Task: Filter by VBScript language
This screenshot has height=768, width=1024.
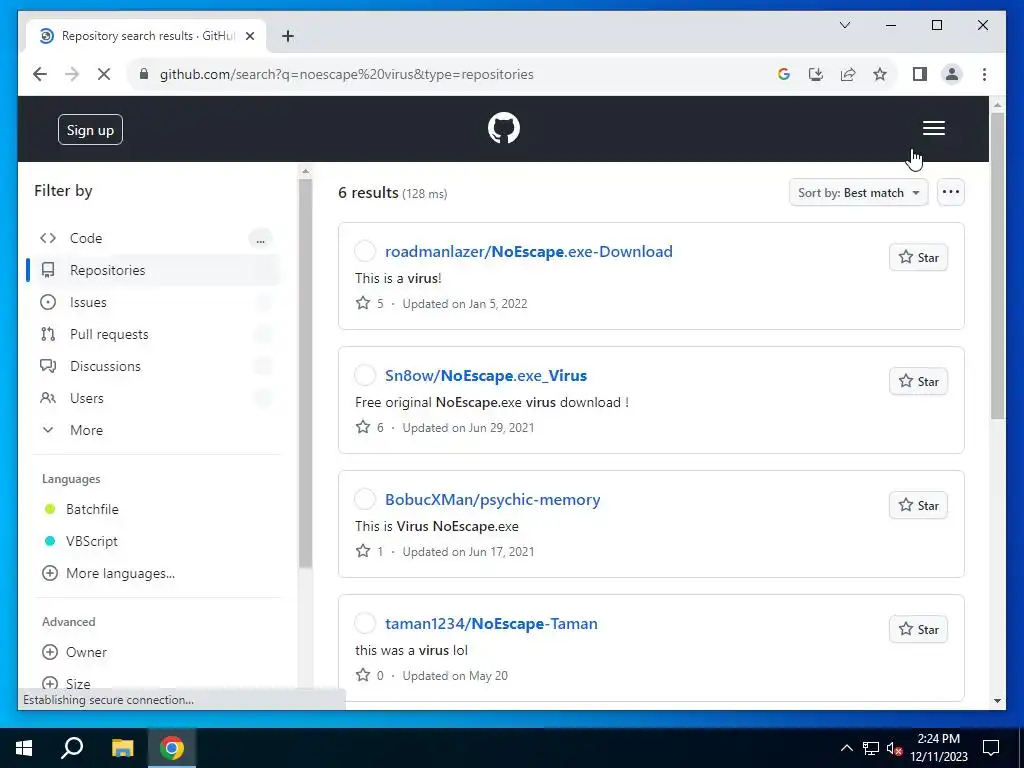Action: 91,541
